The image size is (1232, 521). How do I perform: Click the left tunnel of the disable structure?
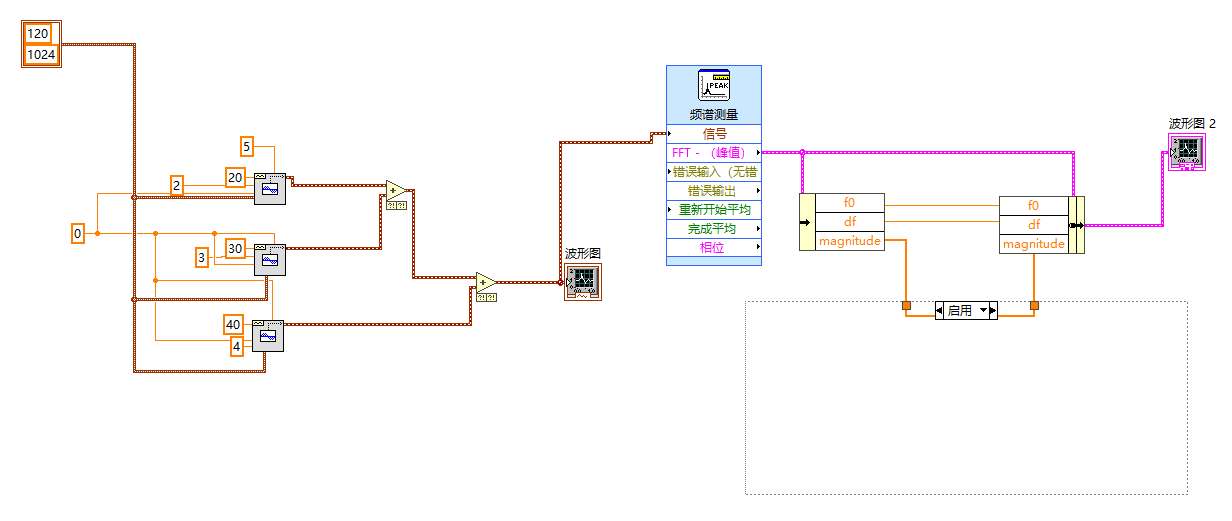point(906,306)
